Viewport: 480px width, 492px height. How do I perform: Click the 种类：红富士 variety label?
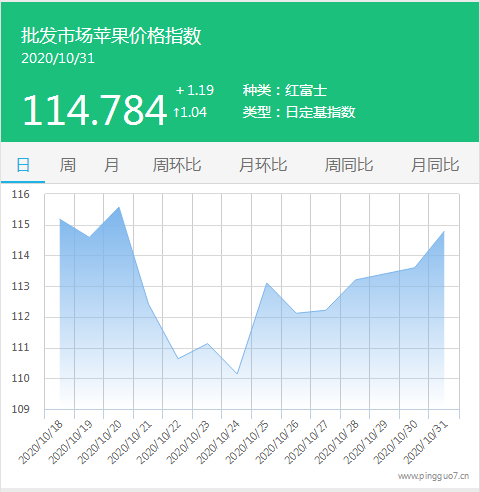click(285, 90)
